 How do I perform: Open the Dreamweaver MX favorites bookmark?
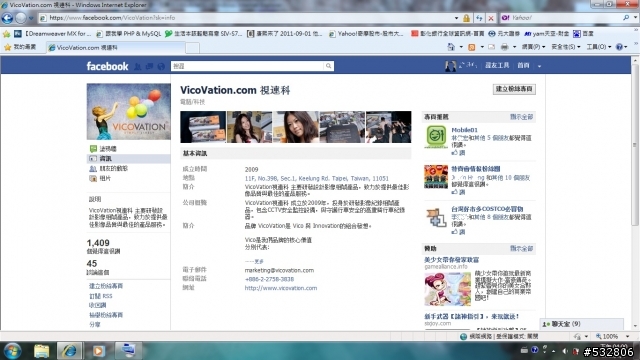click(x=53, y=34)
